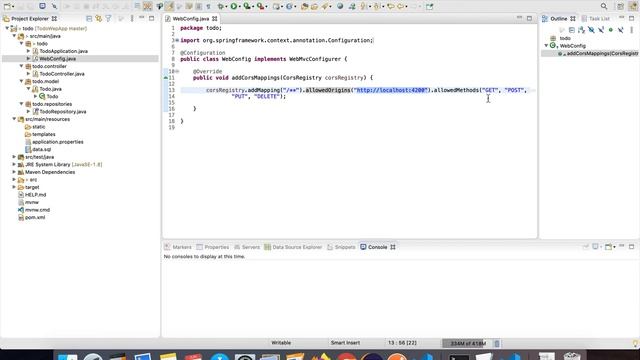Click the Open Task toolbar icon
The image size is (640, 360).
point(314,6)
